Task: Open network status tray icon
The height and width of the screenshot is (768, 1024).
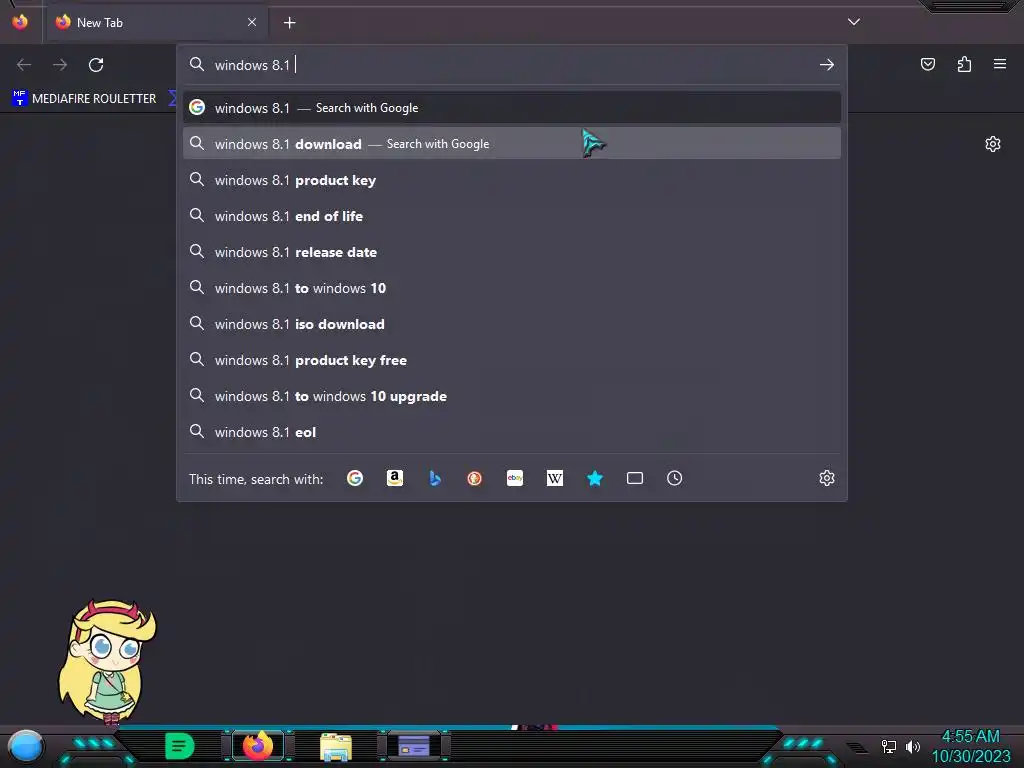Action: tap(889, 746)
